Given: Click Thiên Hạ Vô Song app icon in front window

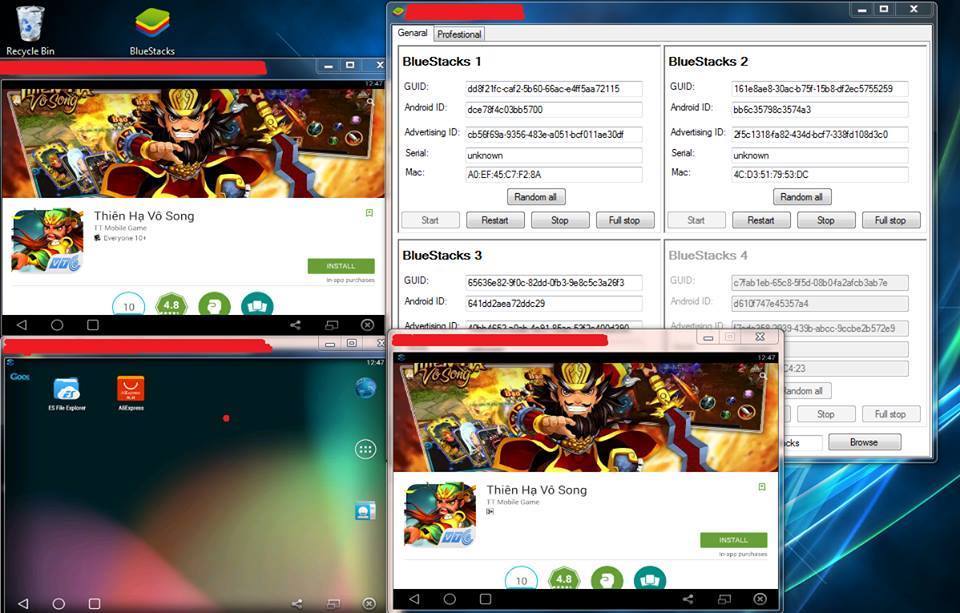Looking at the screenshot, I should click(x=440, y=514).
